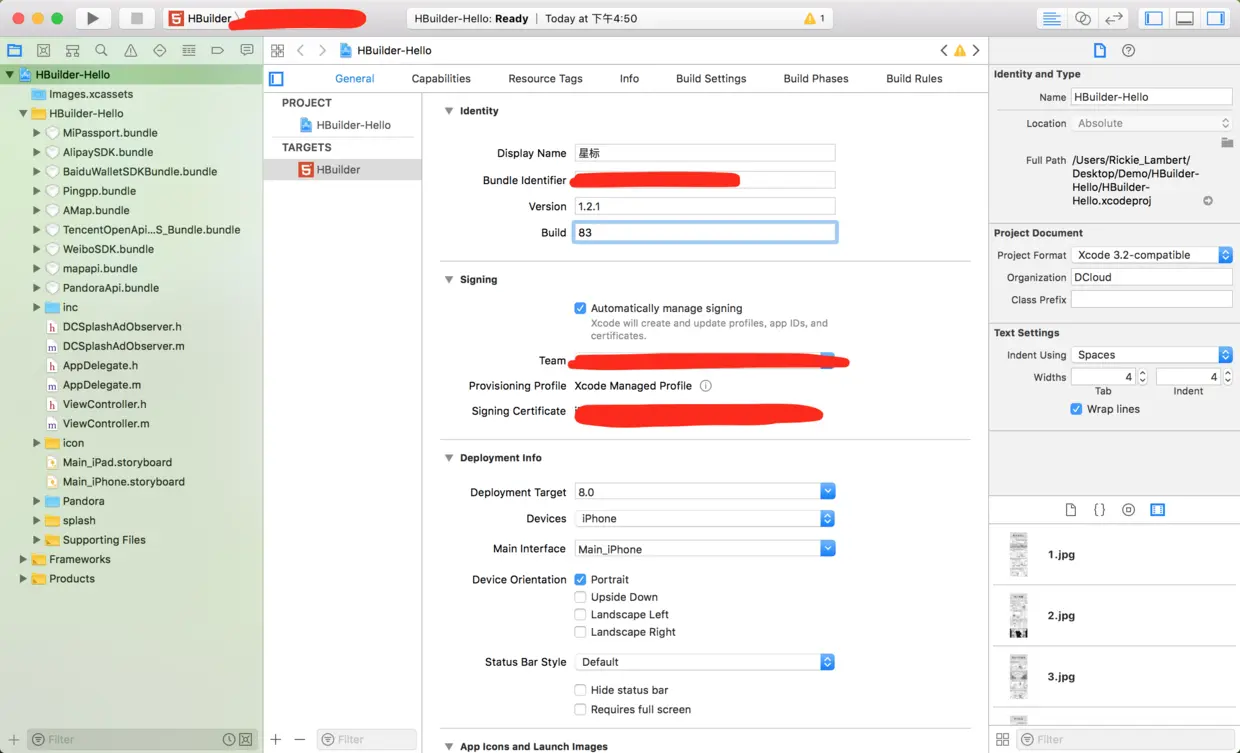The height and width of the screenshot is (753, 1240).
Task: Switch to Build Rules tab
Action: (914, 78)
